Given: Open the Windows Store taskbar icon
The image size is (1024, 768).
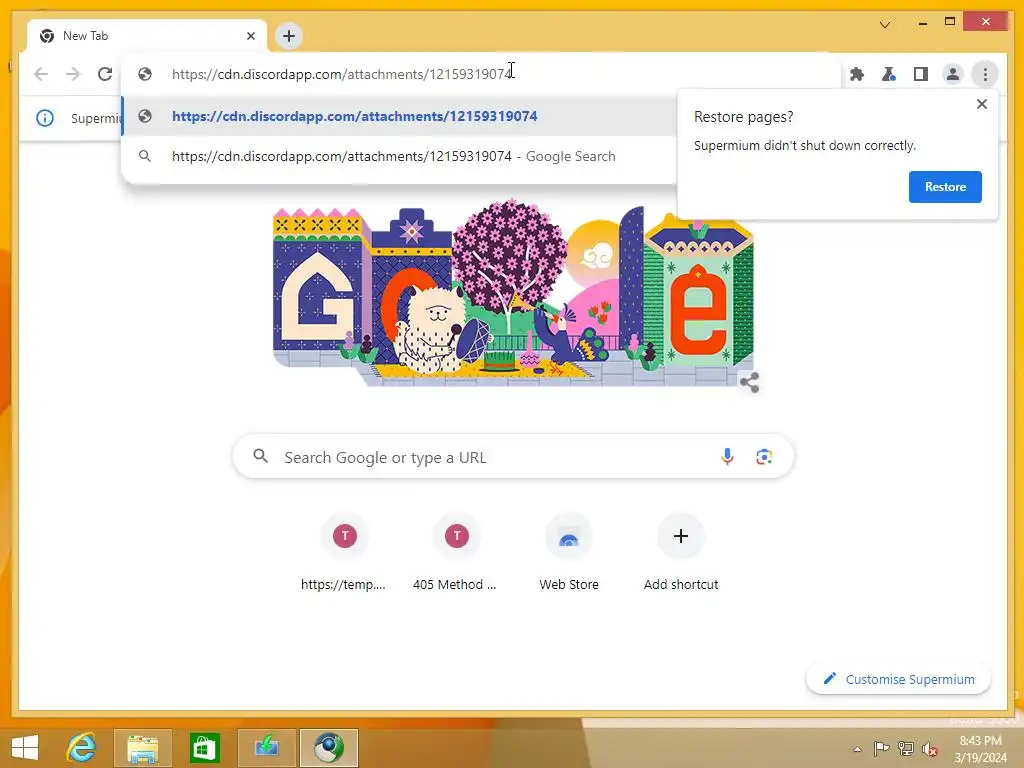Looking at the screenshot, I should (x=204, y=748).
